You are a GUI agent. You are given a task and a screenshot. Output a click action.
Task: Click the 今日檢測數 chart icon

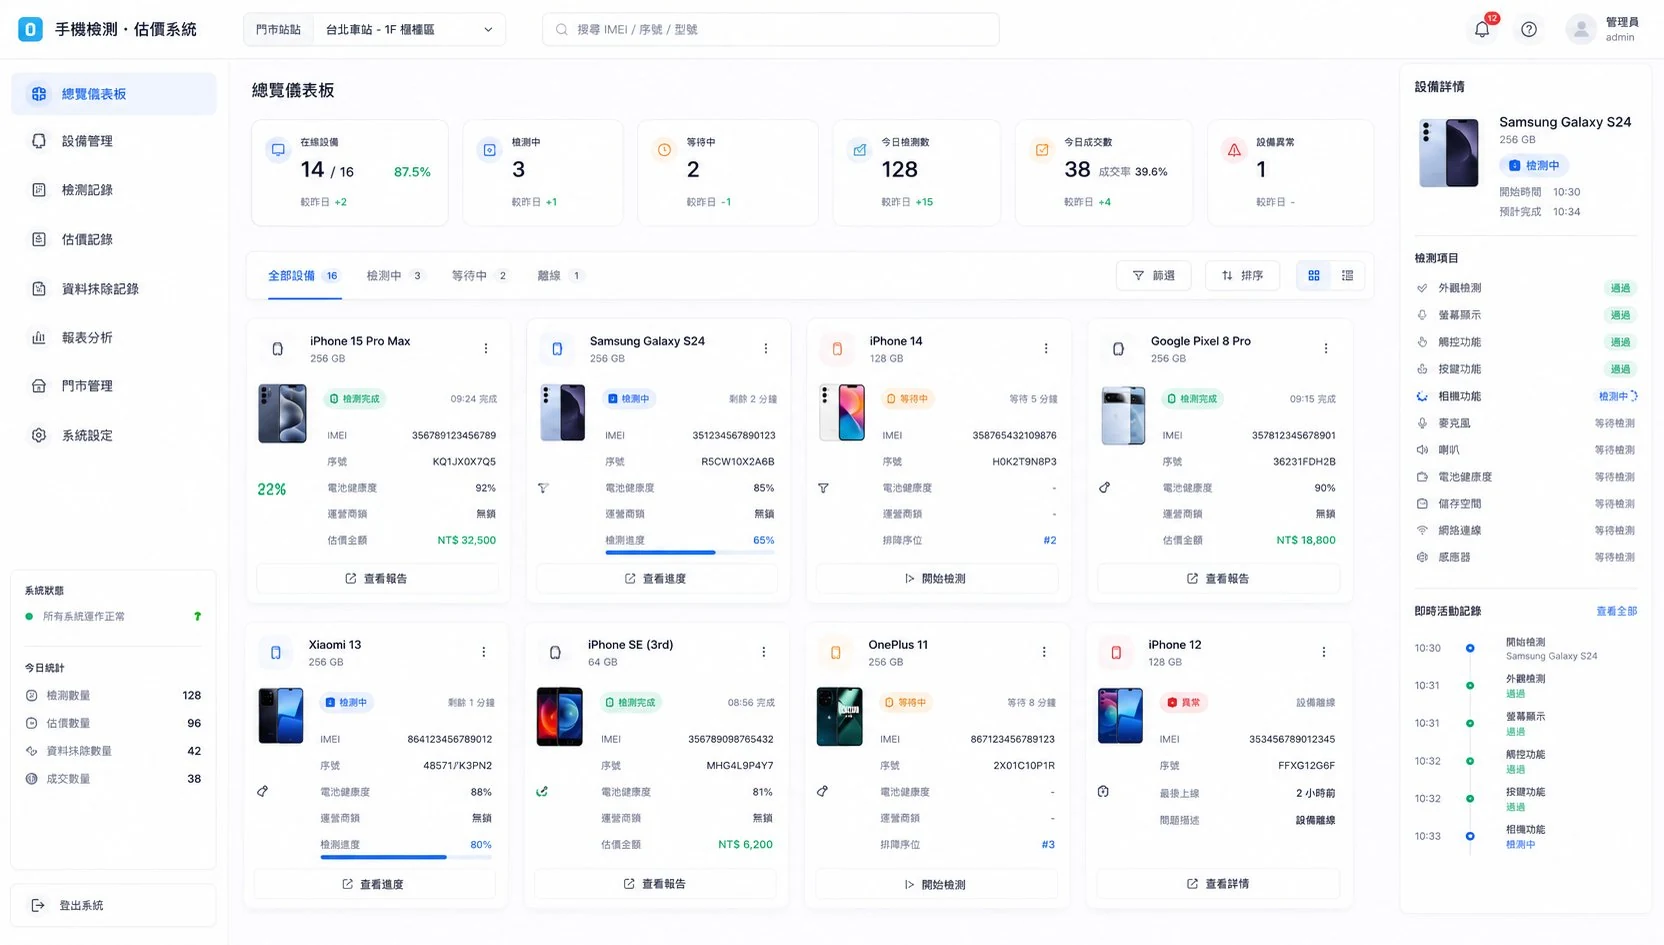click(x=859, y=150)
